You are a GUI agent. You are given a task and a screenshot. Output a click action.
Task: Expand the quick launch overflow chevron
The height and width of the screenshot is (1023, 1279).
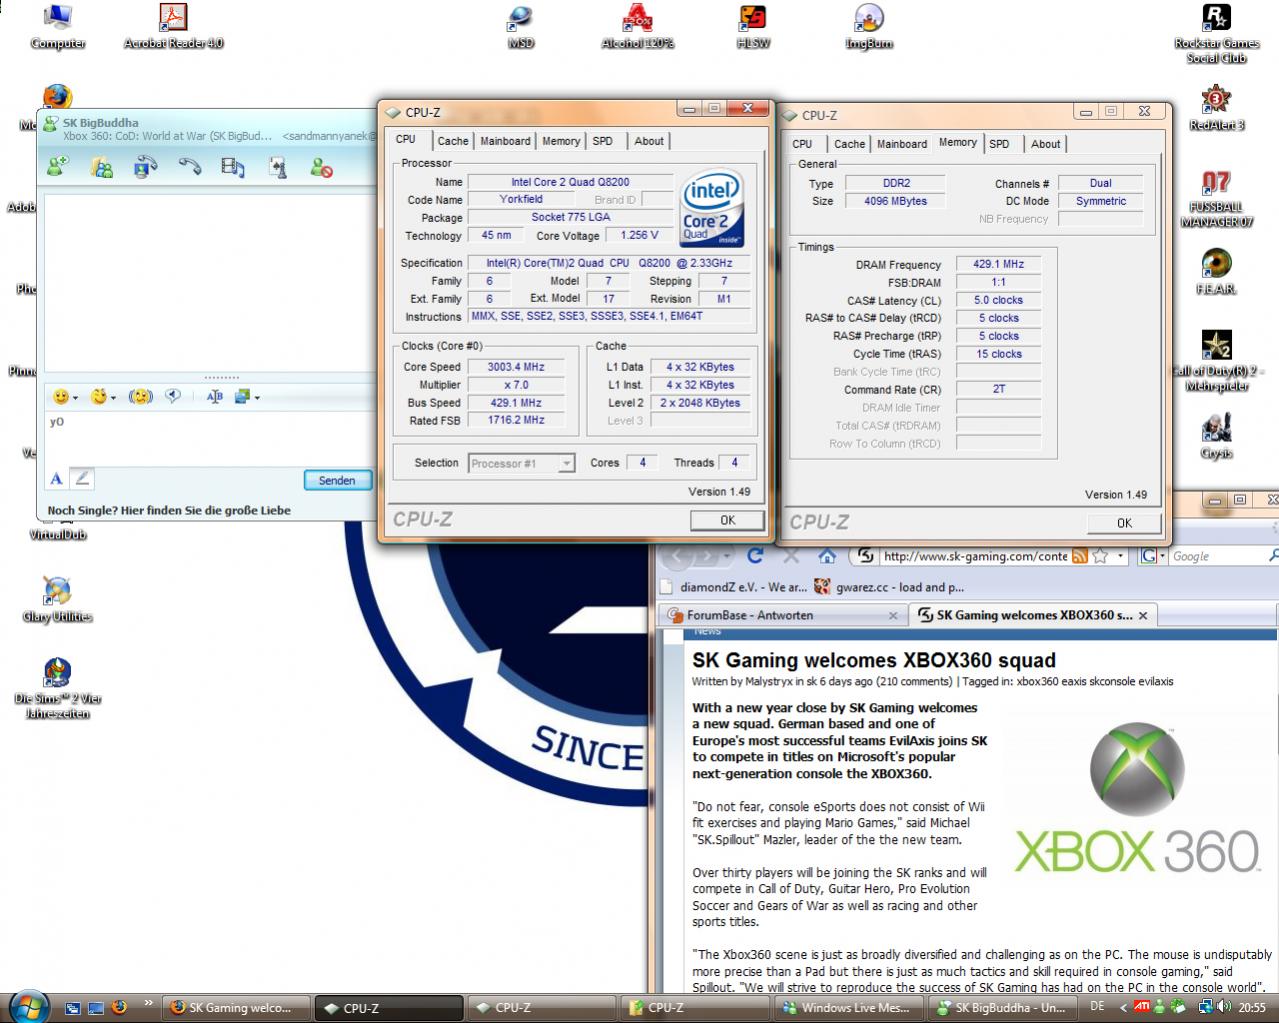(149, 1002)
